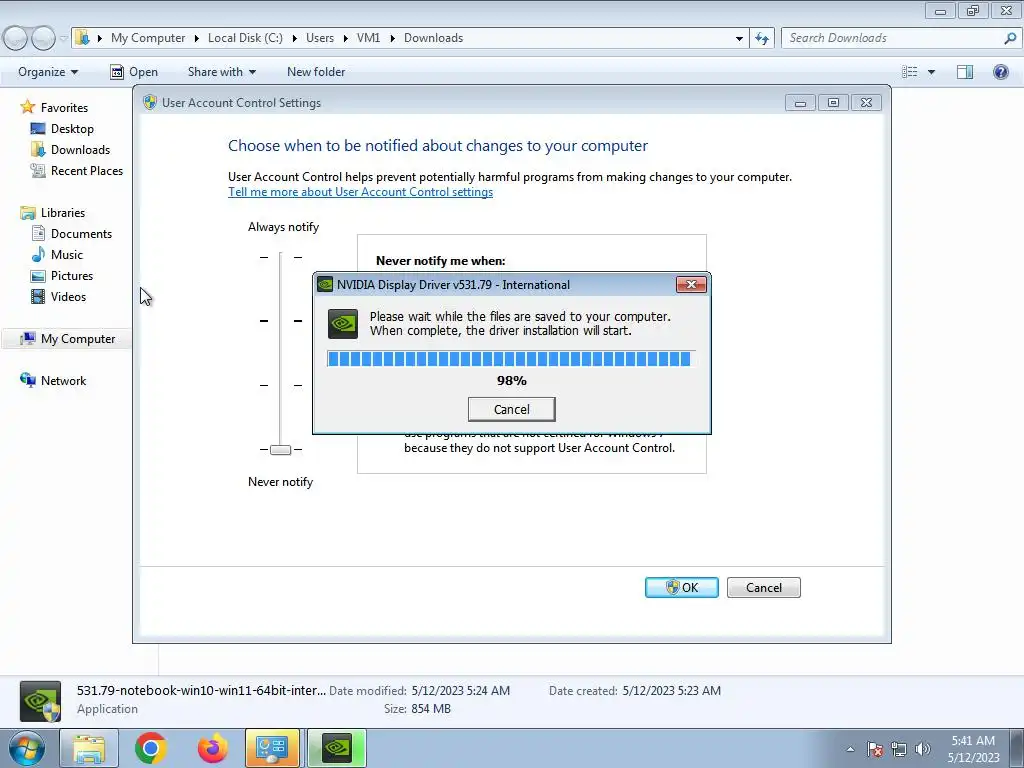Click Date created 5/12/2023 5:23 AM value

point(671,690)
